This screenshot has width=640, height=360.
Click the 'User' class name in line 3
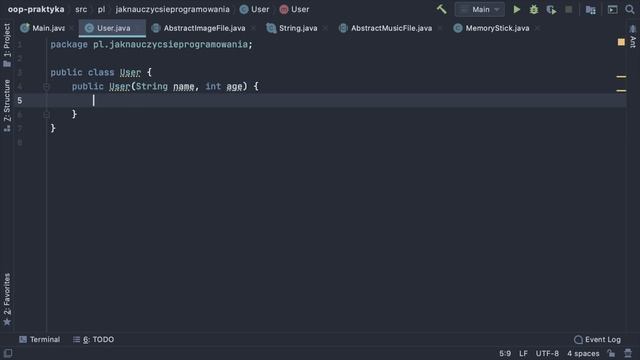[130, 72]
